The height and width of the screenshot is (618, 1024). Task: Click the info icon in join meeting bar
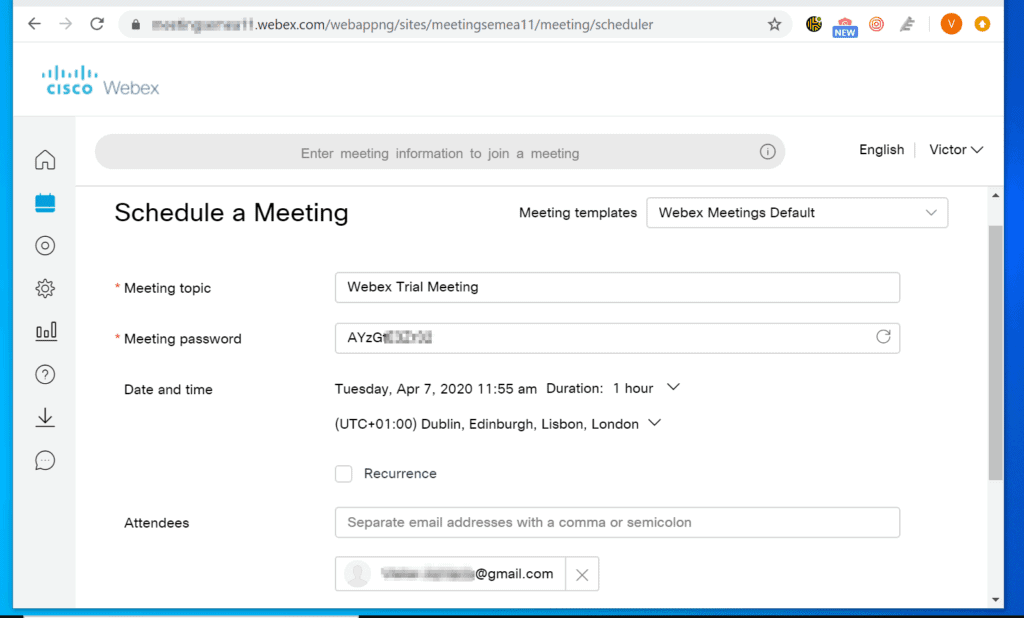[767, 152]
